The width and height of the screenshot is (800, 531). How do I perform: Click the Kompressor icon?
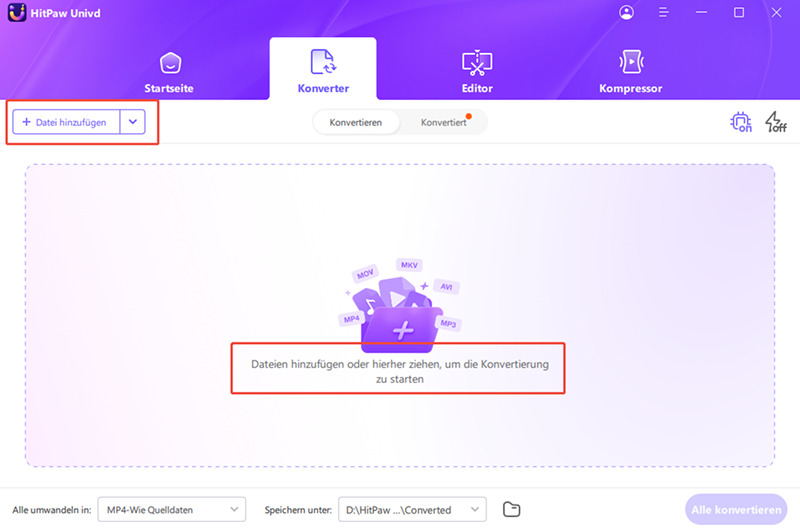[x=630, y=62]
